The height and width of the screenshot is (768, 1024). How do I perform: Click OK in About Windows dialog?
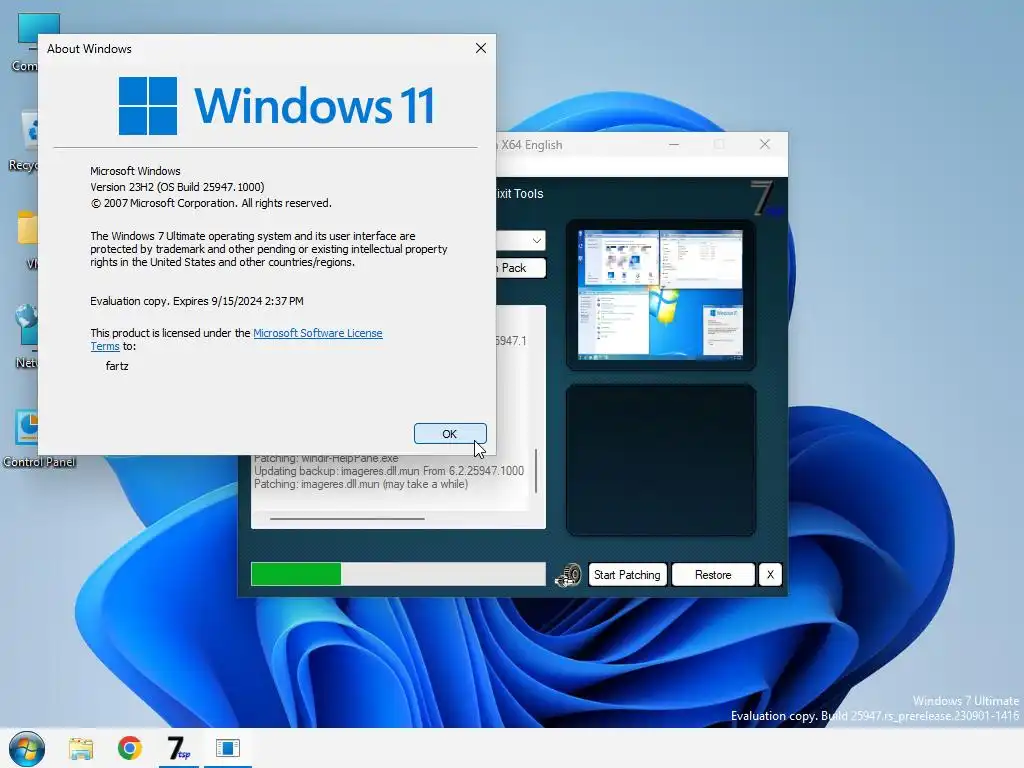[450, 434]
